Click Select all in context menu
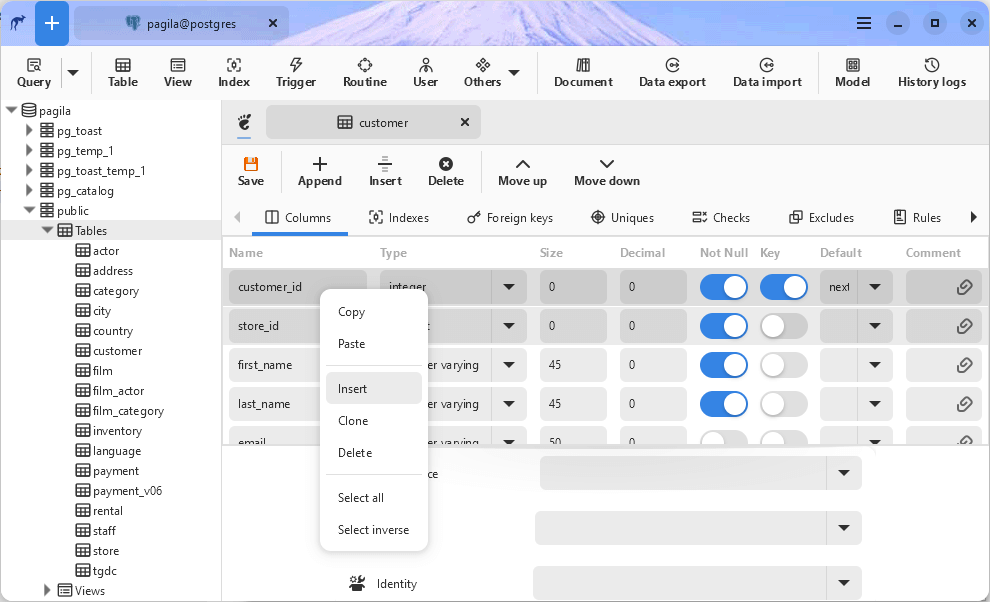 (360, 498)
